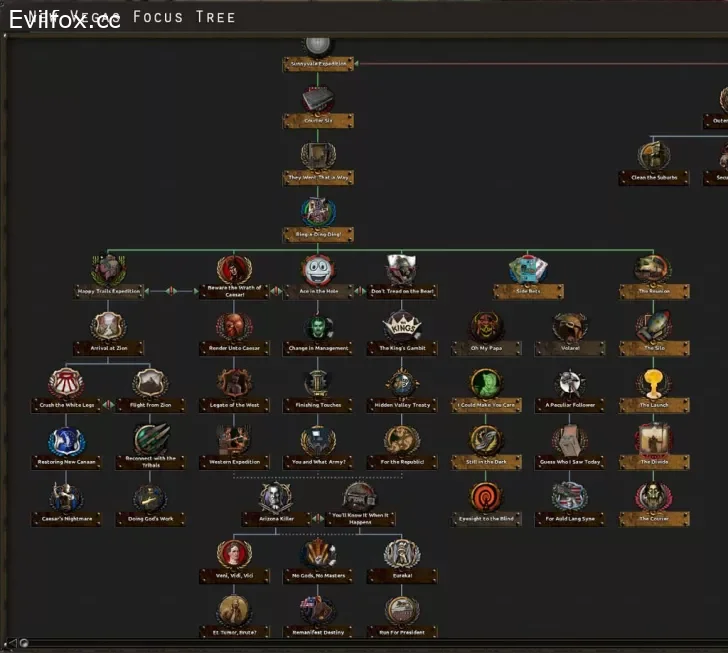
Task: Click the Ring-a-Ding-Ding! focus label
Action: click(318, 235)
